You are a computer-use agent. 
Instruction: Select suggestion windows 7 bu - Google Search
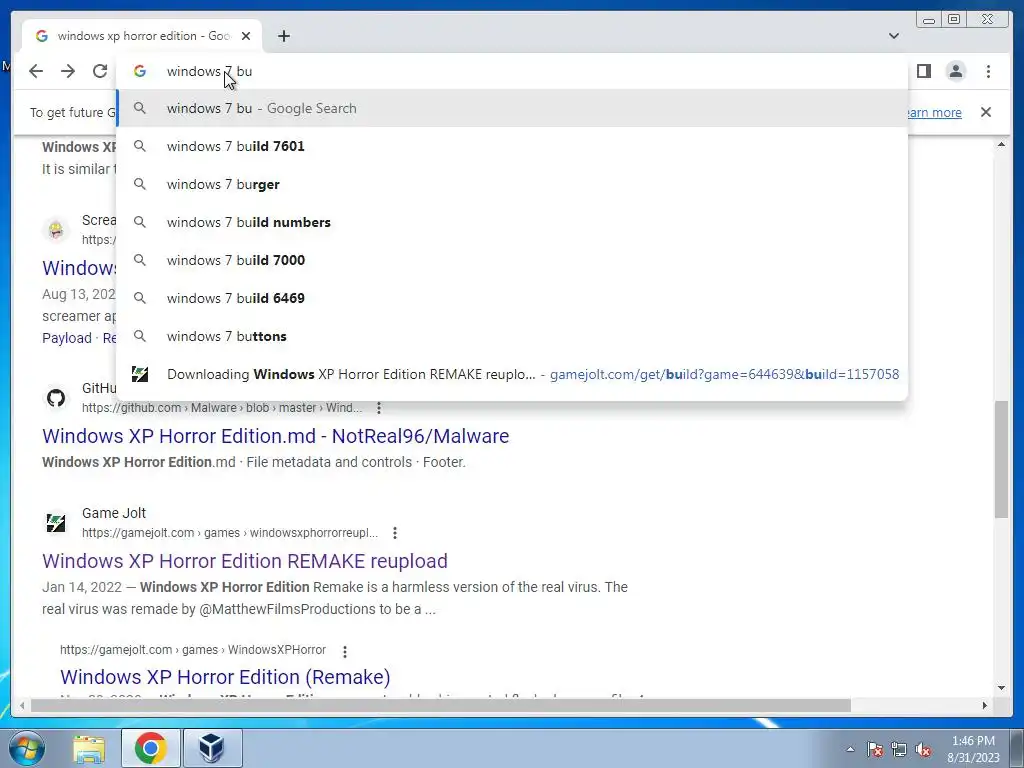point(512,108)
